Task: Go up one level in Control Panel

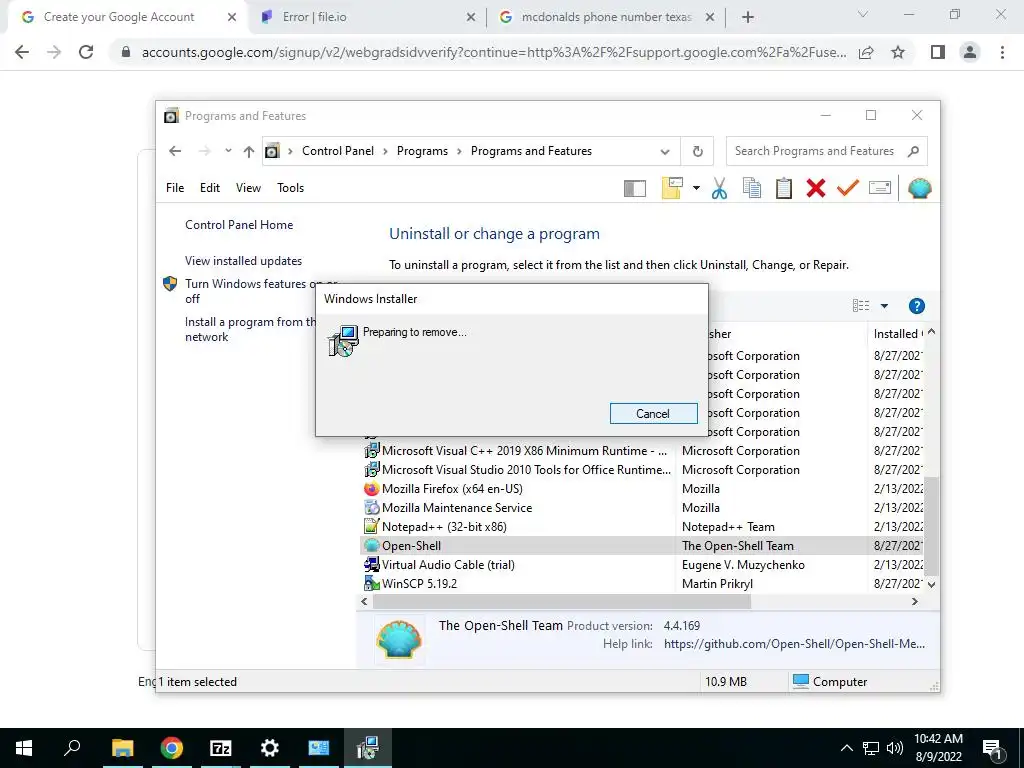Action: 249,152
